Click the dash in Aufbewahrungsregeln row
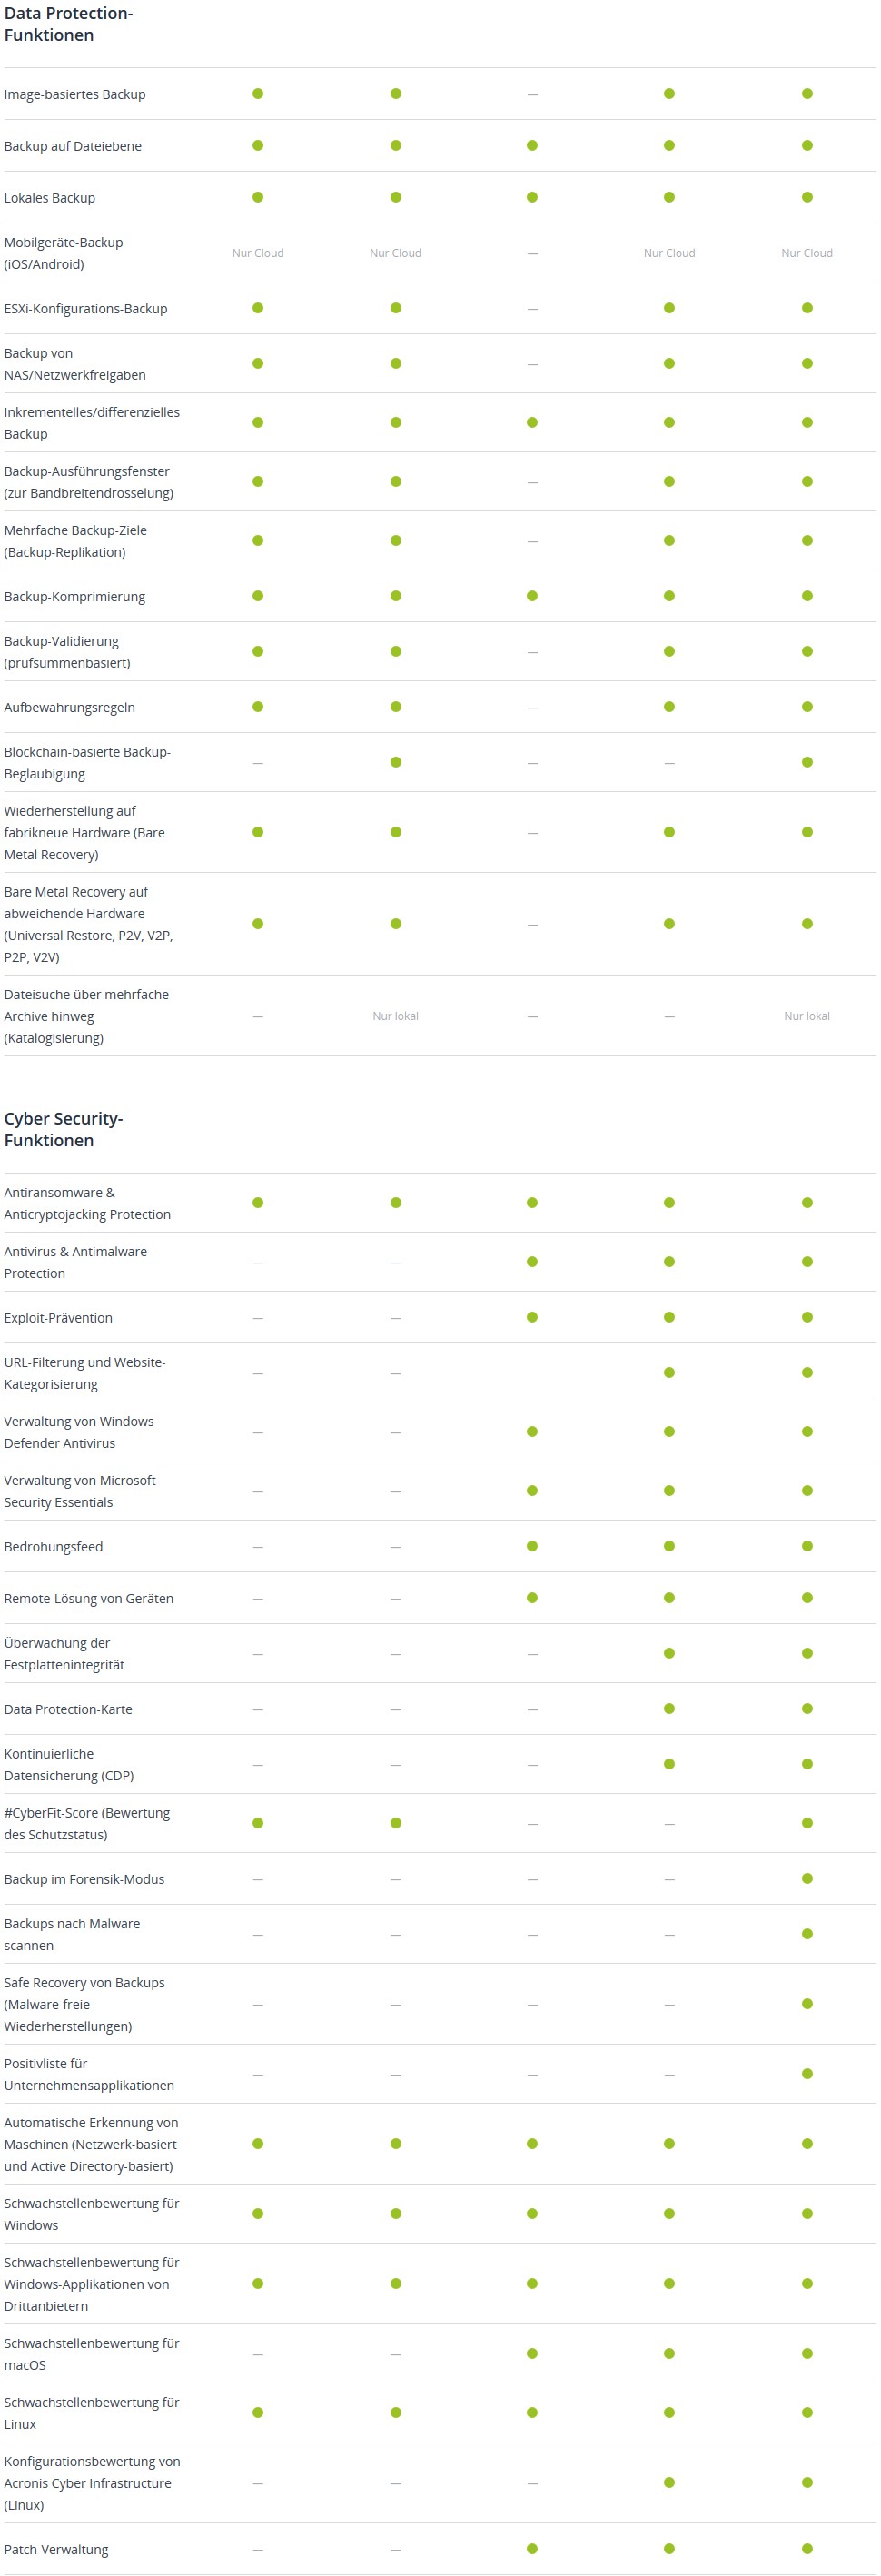This screenshot has height=2576, width=881. [x=532, y=707]
